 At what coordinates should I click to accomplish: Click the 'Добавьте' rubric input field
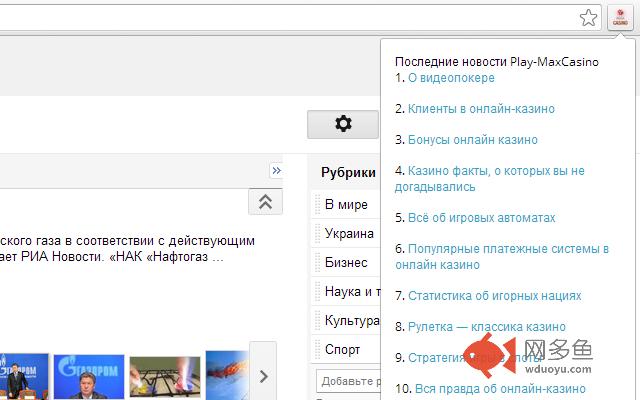tap(349, 381)
